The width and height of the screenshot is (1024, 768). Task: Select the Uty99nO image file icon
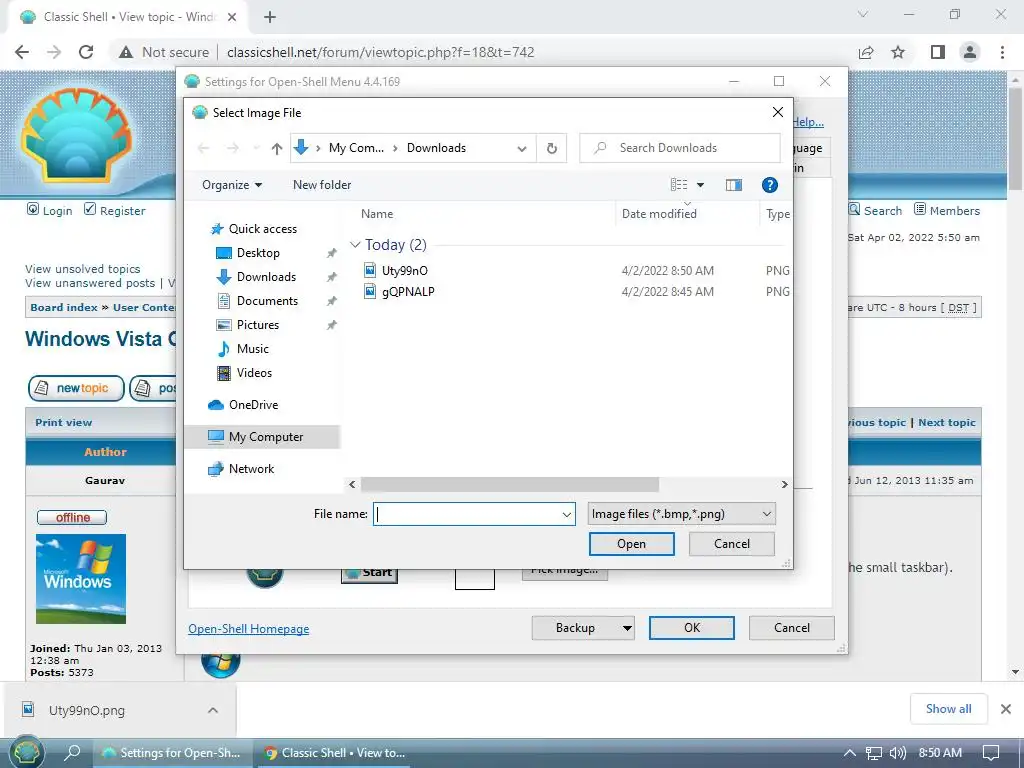coord(370,270)
